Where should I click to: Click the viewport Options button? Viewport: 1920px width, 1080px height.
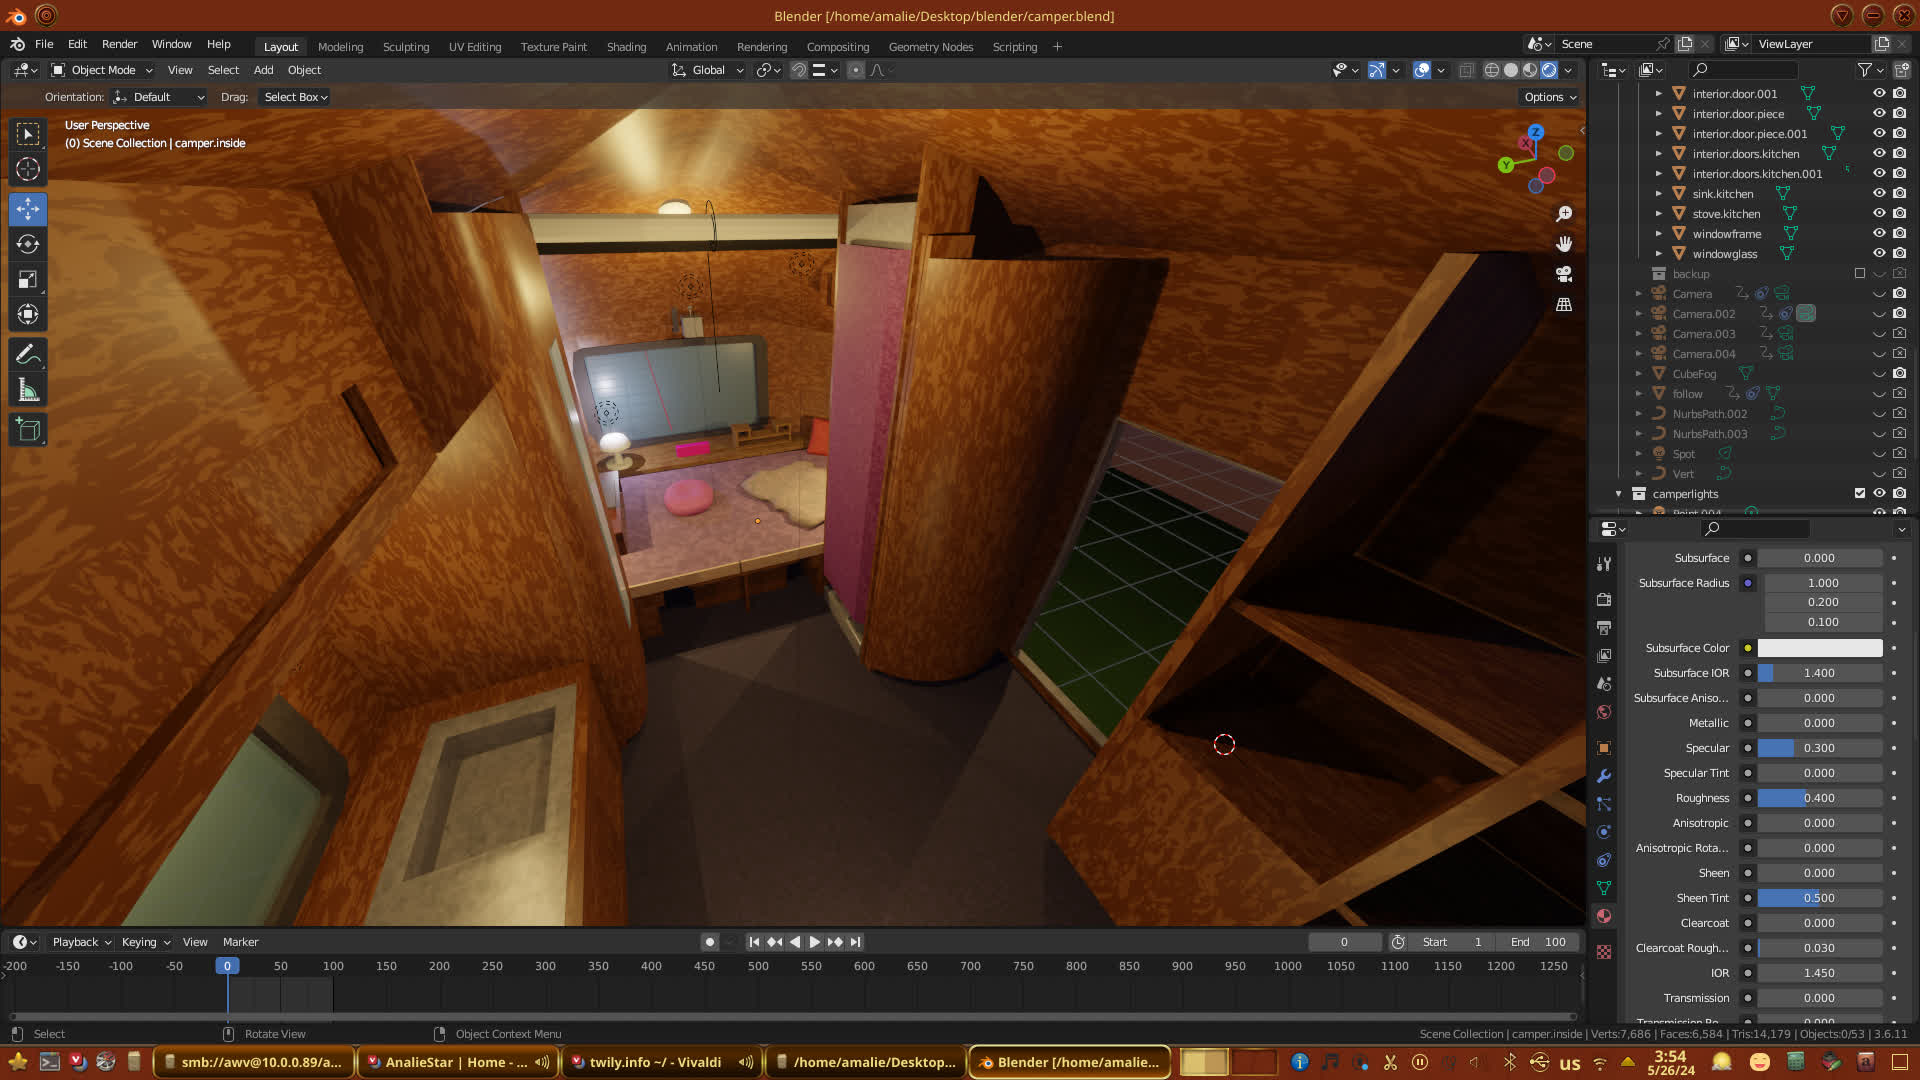1549,97
